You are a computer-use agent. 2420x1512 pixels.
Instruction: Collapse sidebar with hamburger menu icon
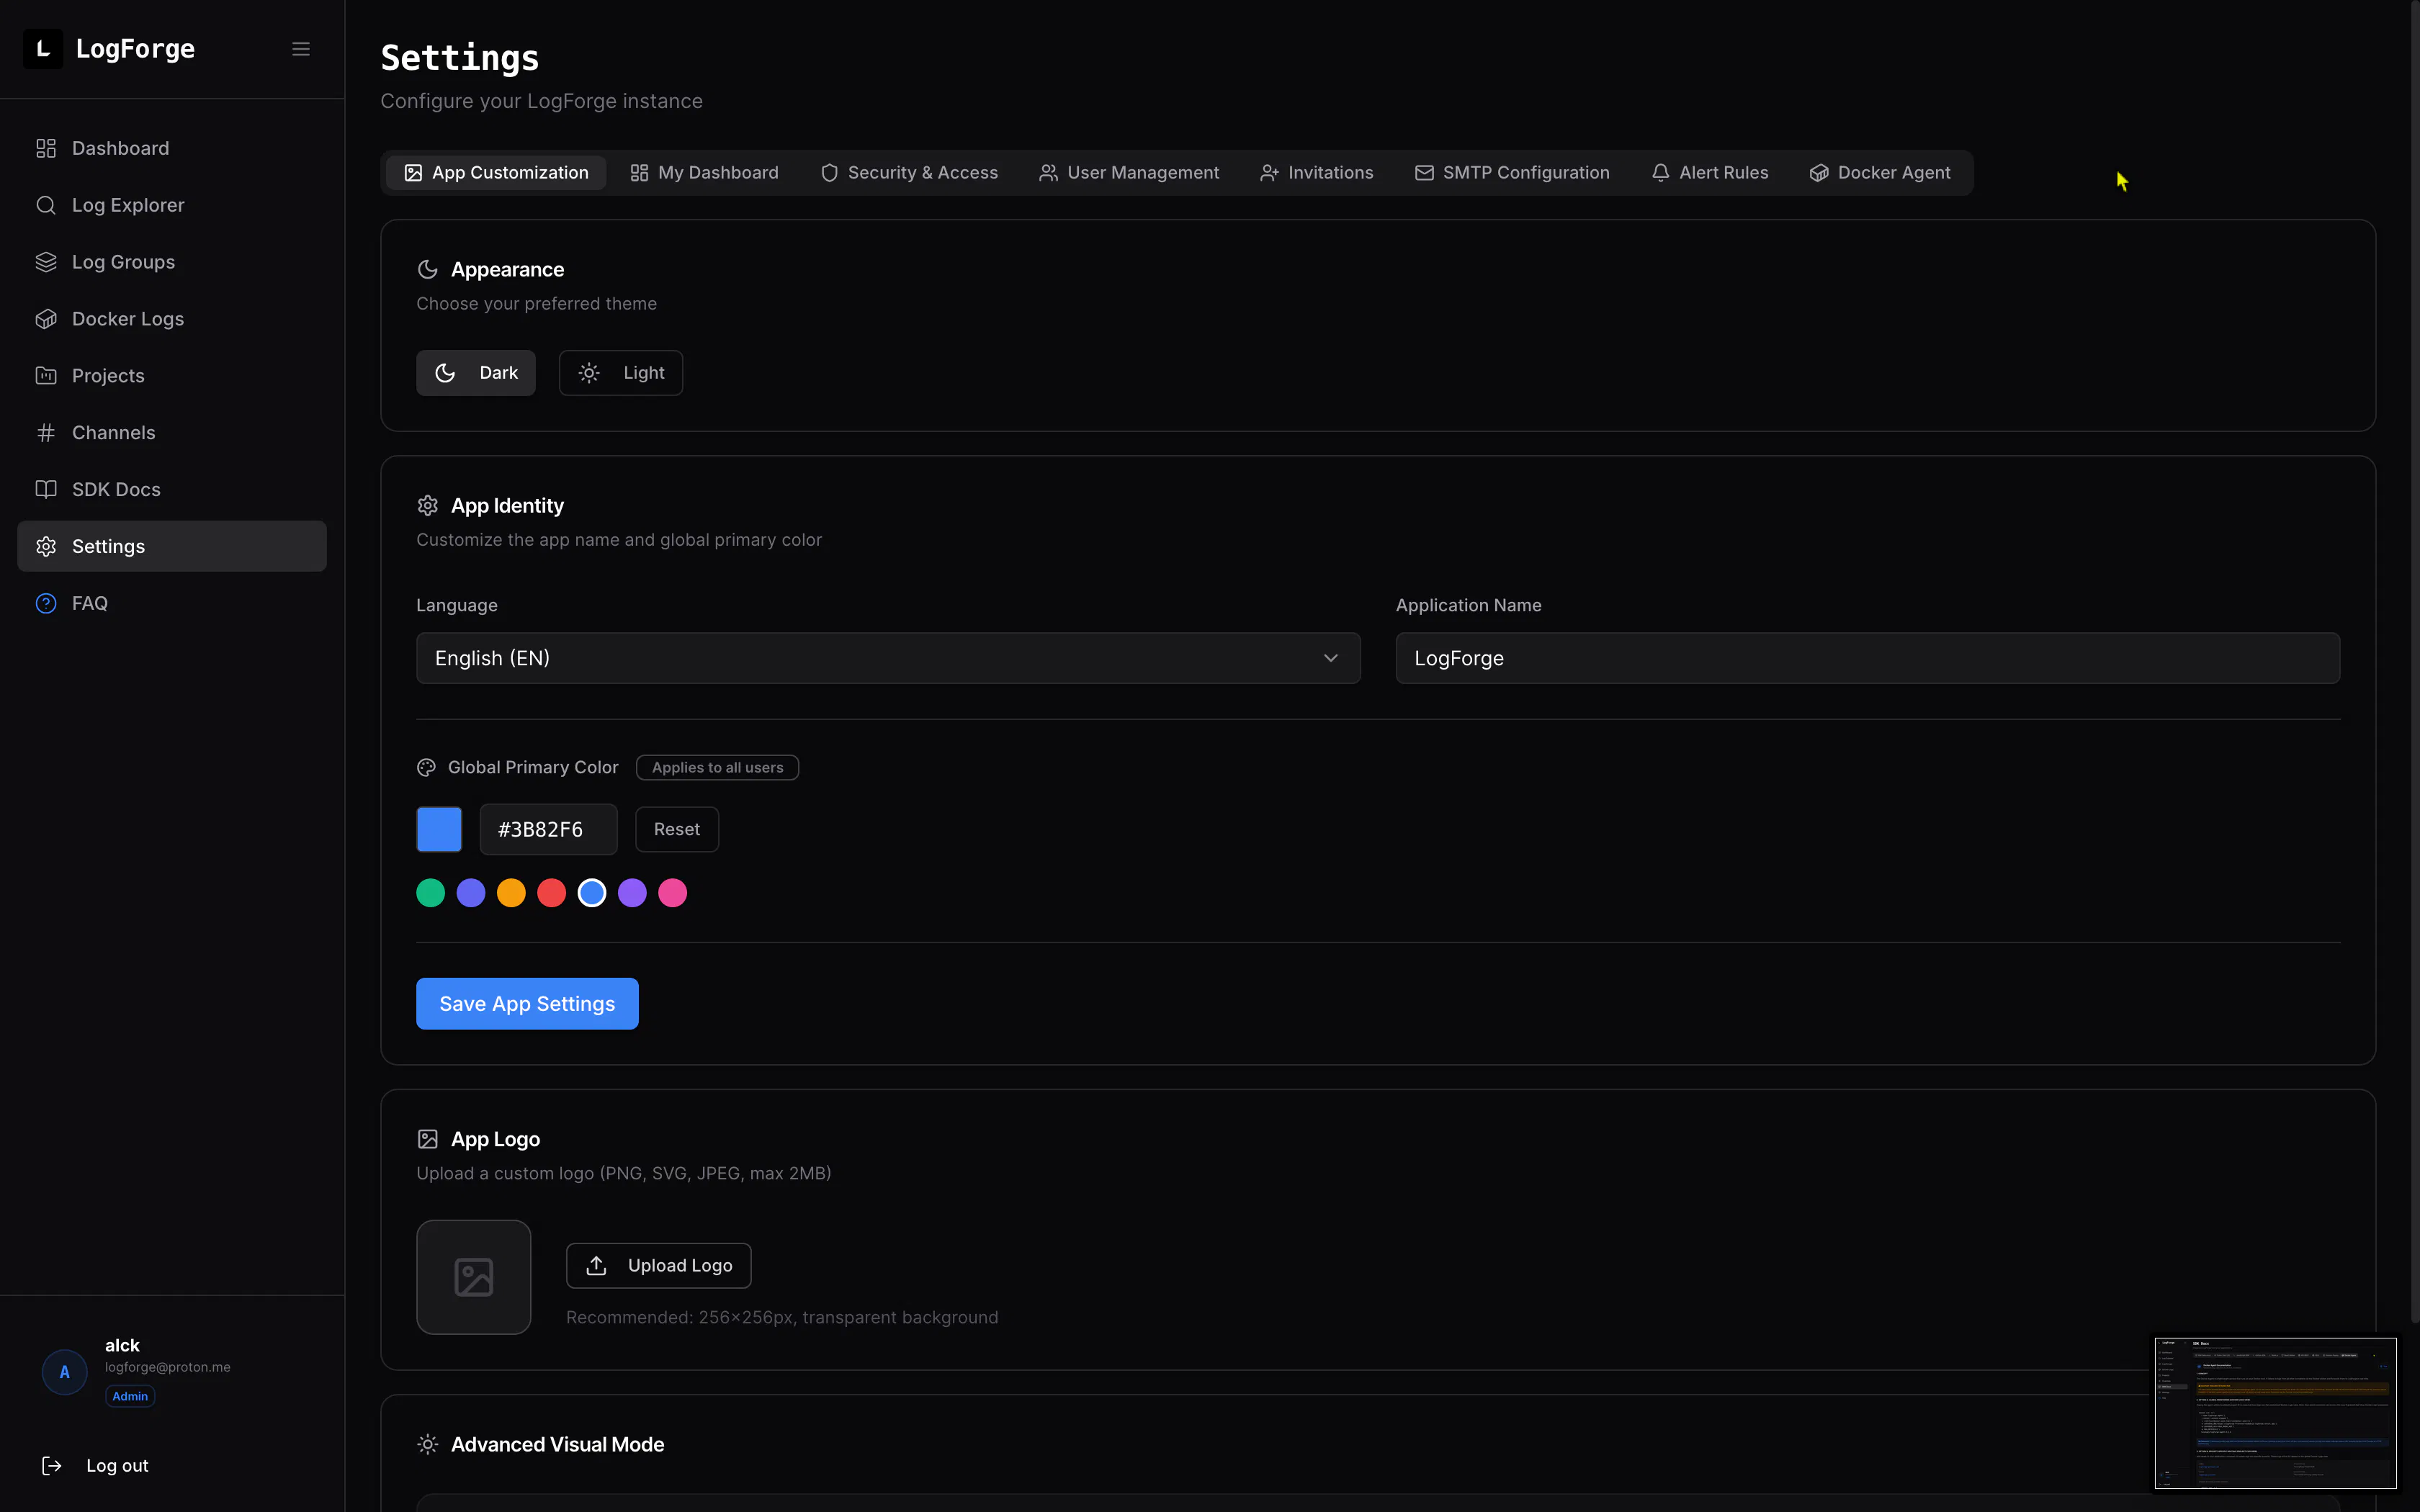pyautogui.click(x=301, y=49)
